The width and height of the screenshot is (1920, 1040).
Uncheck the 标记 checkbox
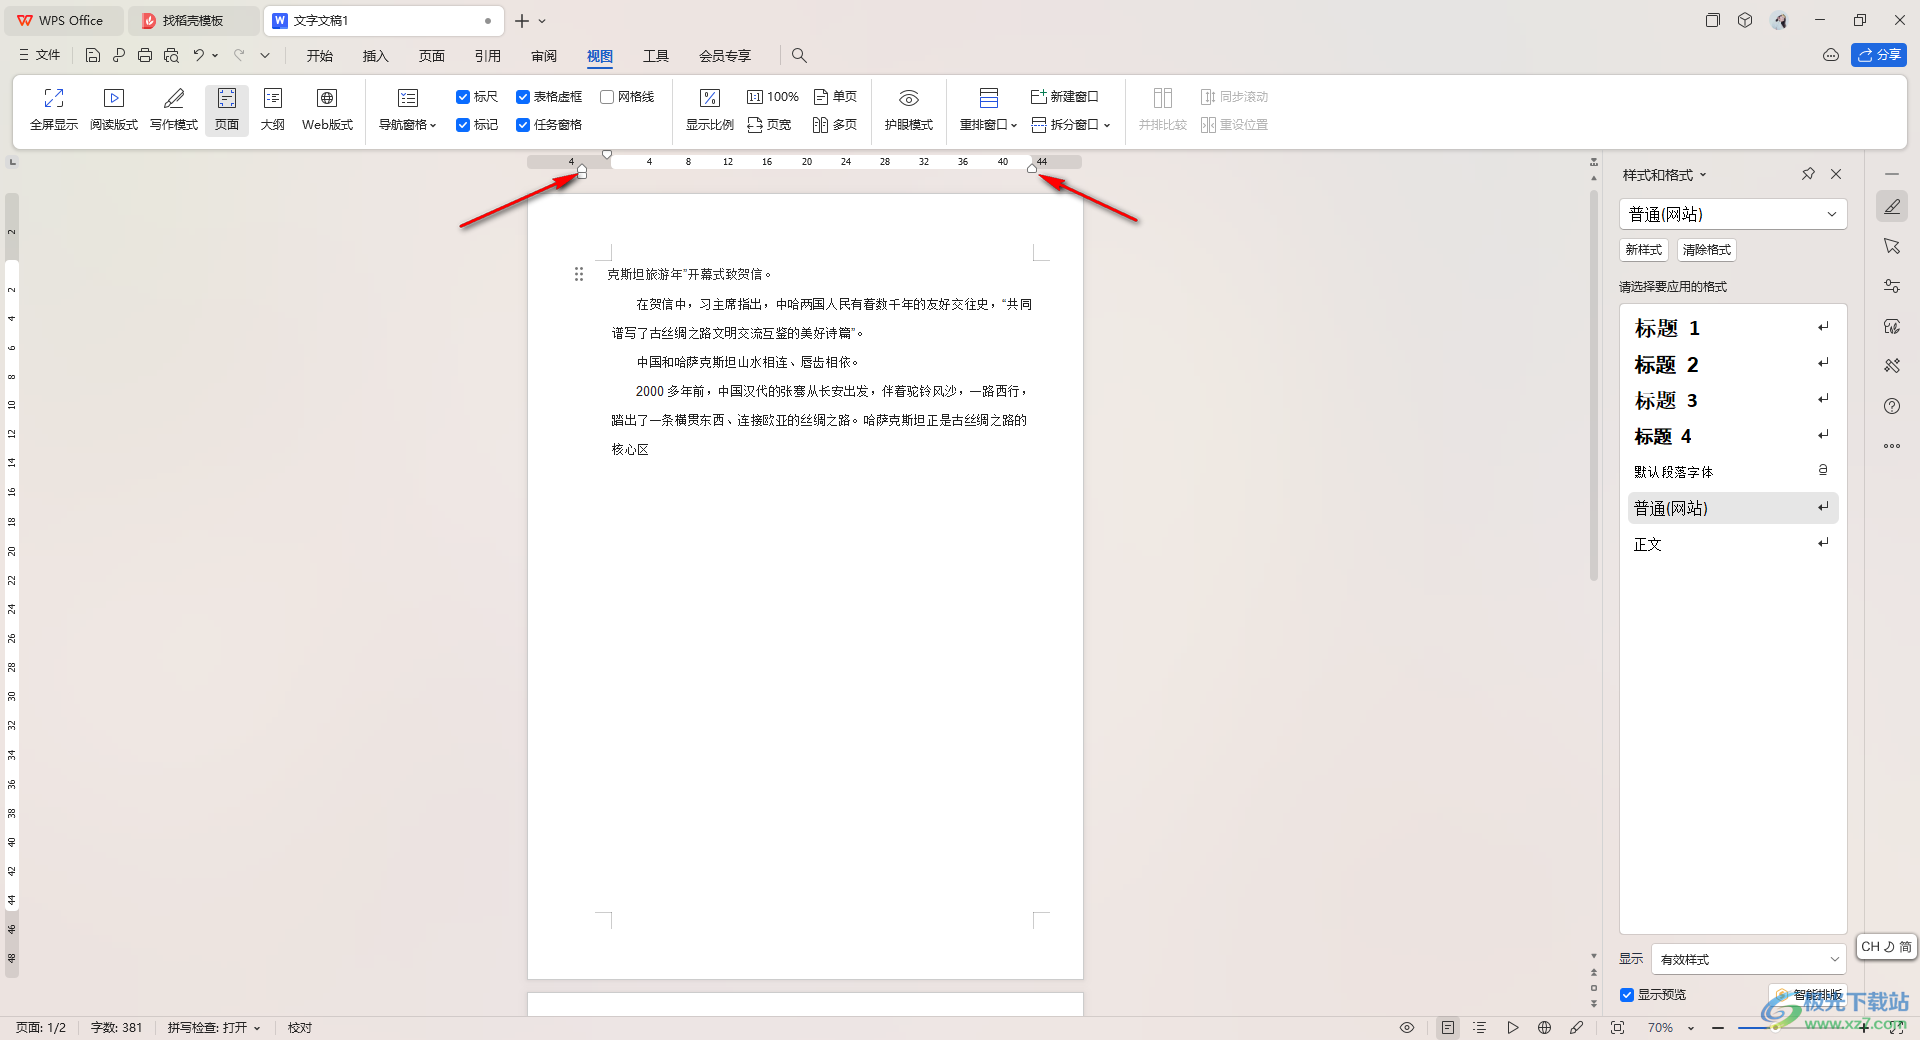pos(463,125)
